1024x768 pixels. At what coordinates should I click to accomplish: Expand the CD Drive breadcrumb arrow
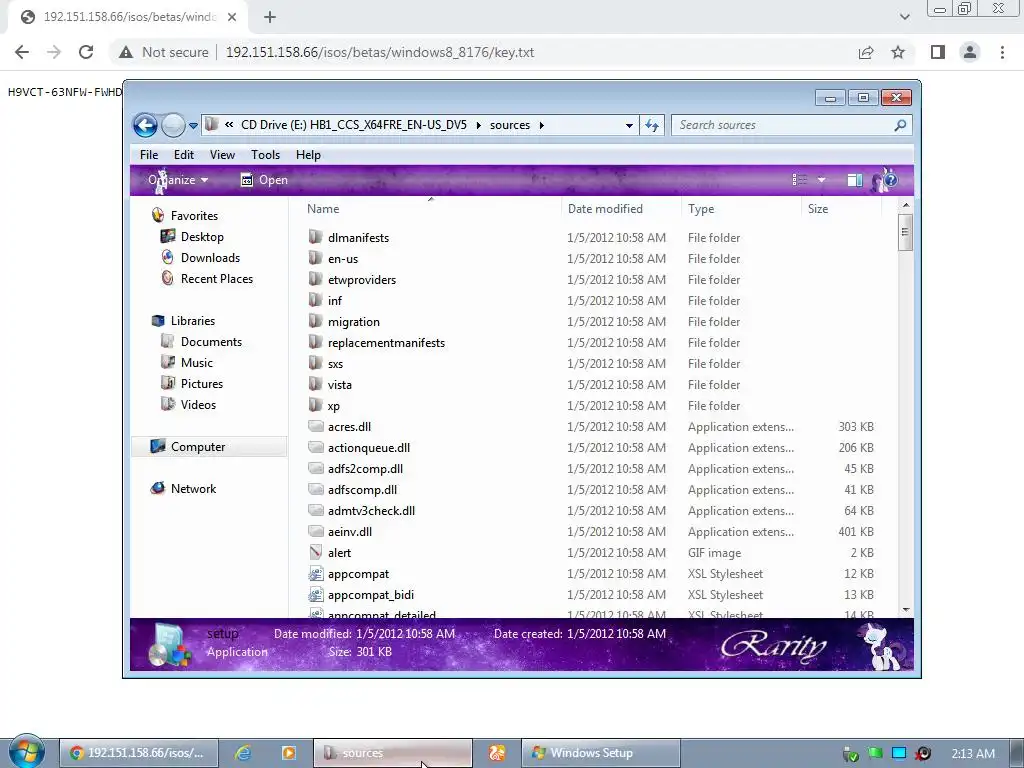pyautogui.click(x=478, y=125)
